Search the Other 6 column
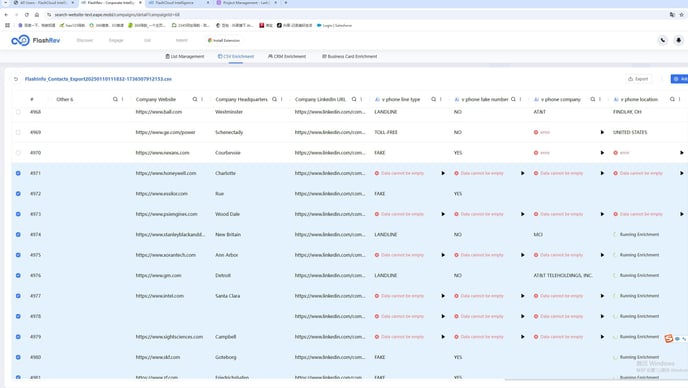 (115, 99)
